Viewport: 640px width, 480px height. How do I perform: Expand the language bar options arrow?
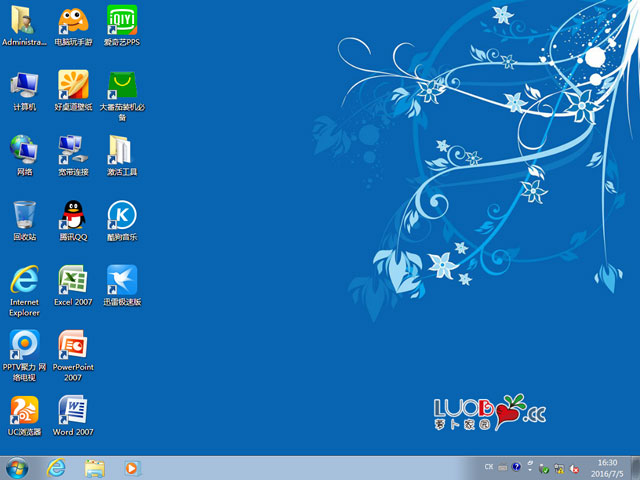(x=528, y=468)
